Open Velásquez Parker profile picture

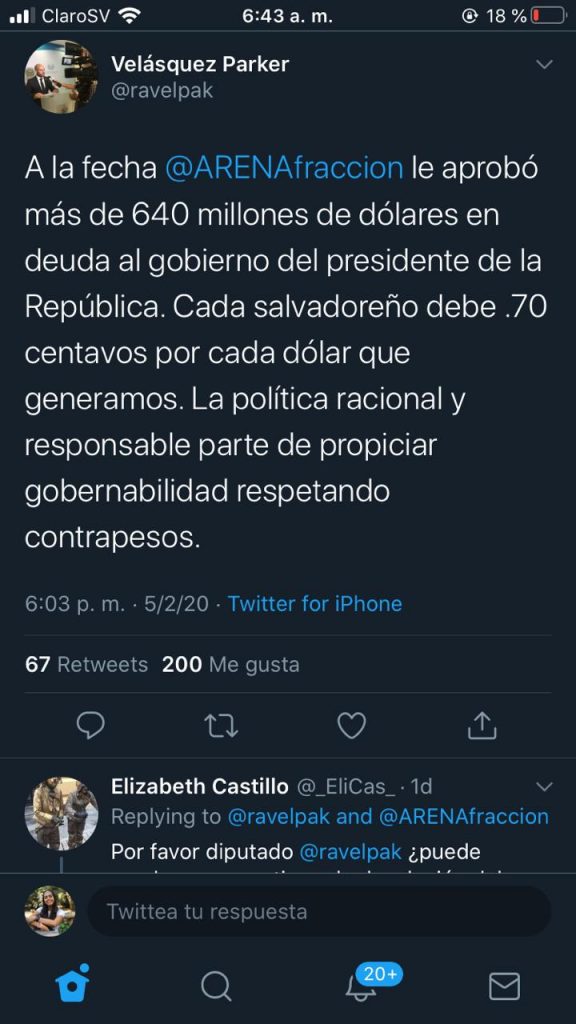[61, 77]
